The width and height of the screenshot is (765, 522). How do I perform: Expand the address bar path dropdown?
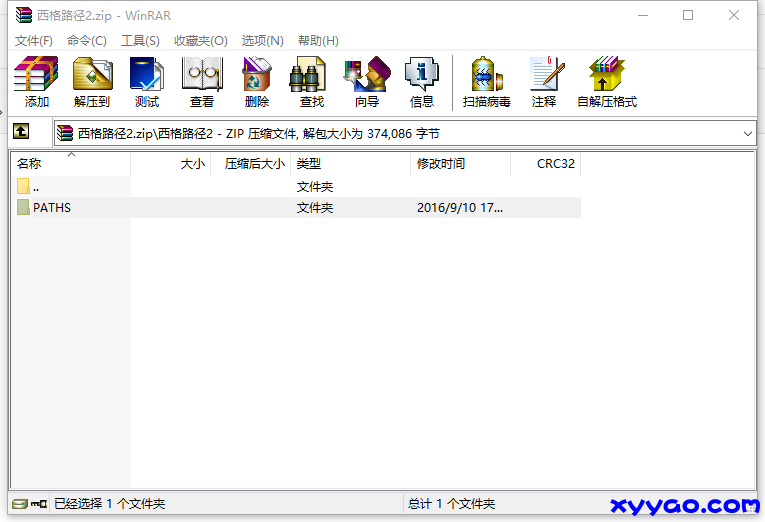click(747, 134)
